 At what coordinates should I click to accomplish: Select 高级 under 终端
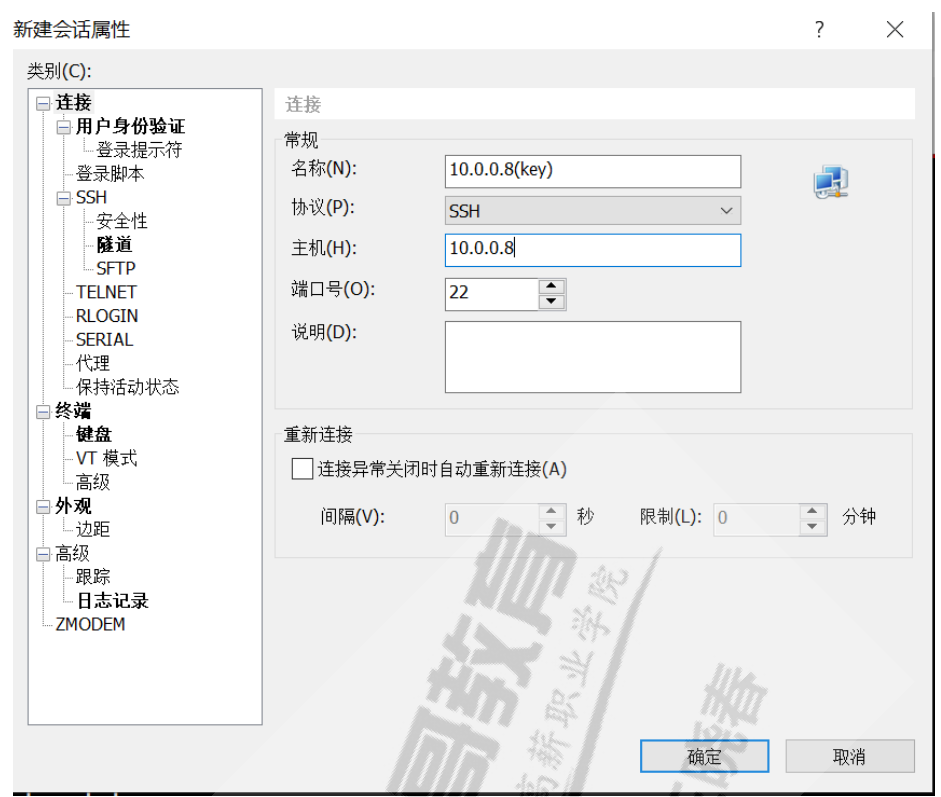tap(92, 482)
